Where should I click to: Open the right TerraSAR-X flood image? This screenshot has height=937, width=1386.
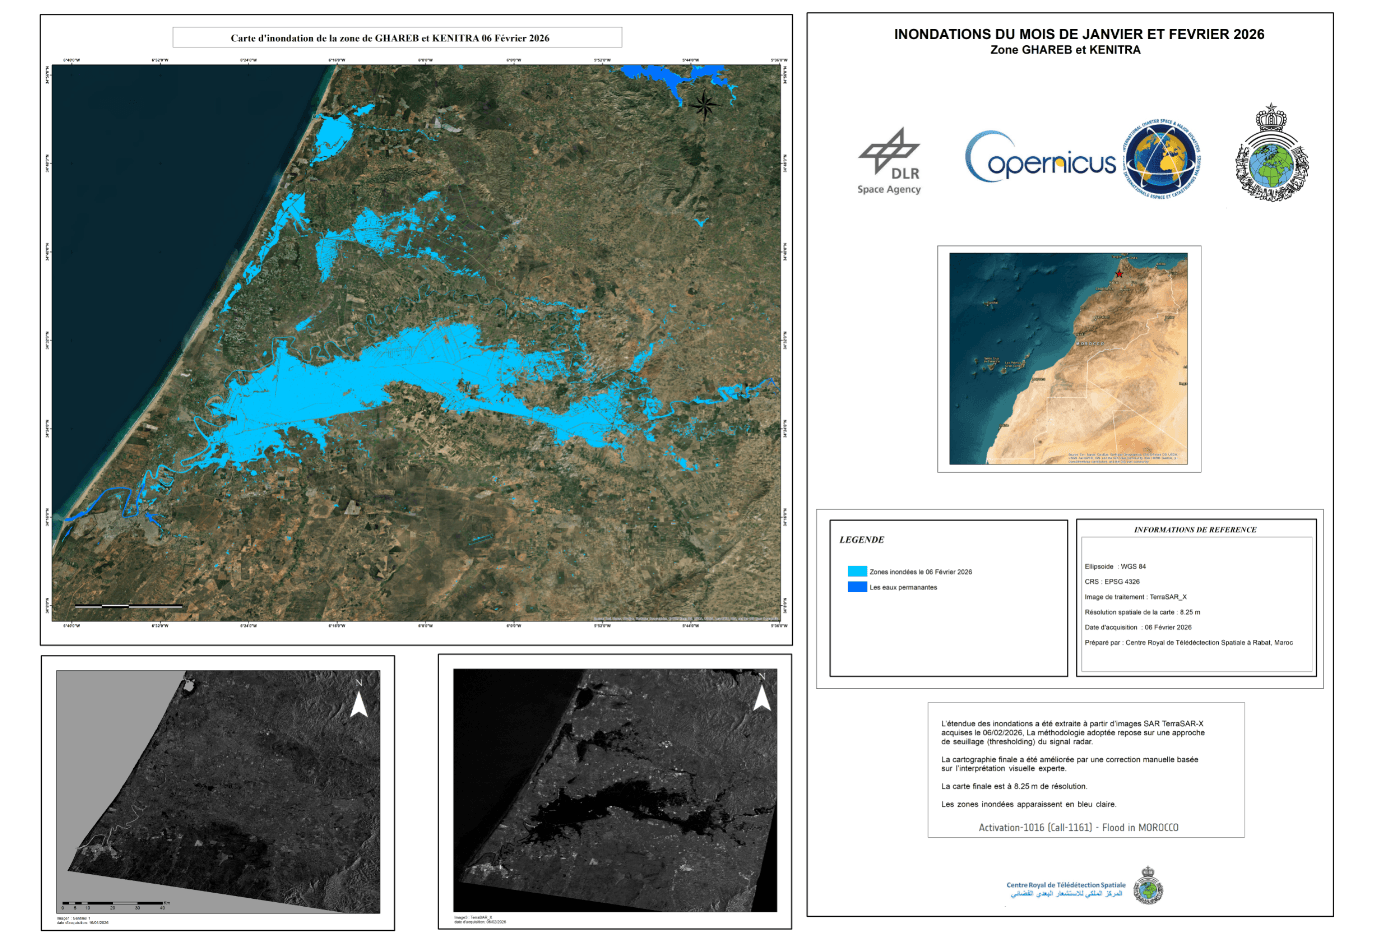pyautogui.click(x=615, y=790)
